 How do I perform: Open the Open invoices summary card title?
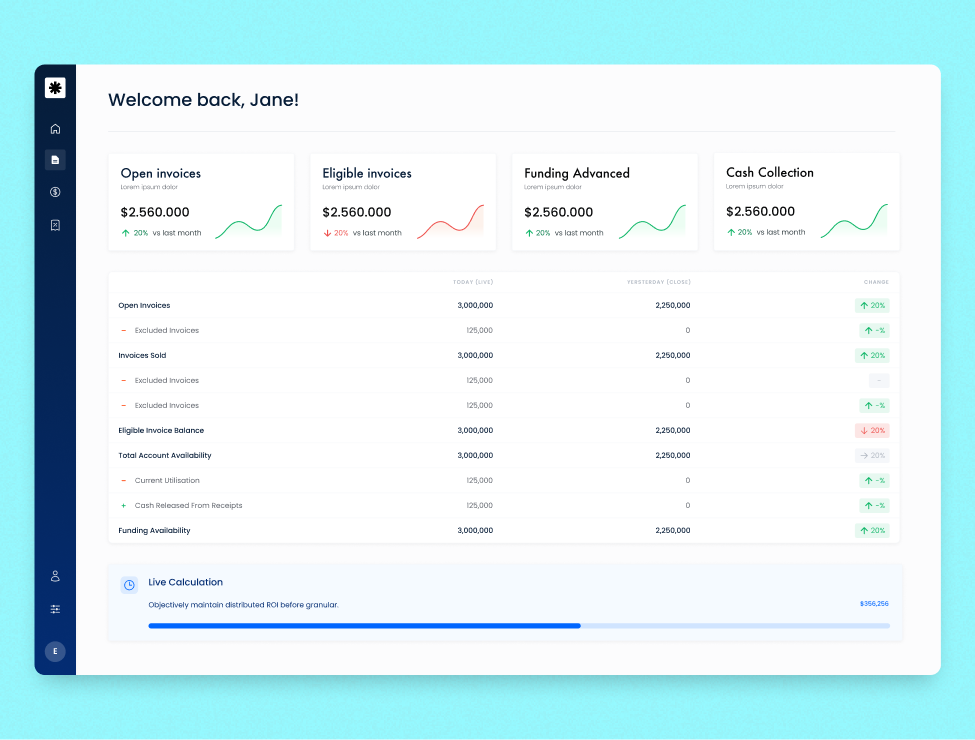[160, 173]
